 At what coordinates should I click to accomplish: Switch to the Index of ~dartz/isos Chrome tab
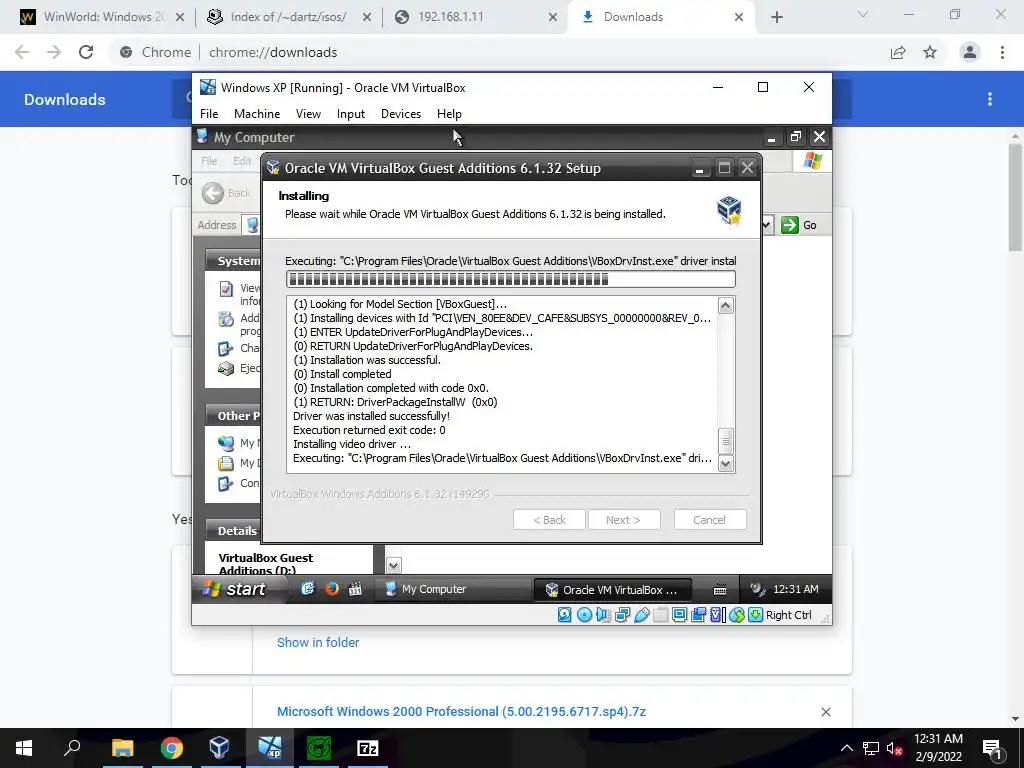(x=289, y=17)
